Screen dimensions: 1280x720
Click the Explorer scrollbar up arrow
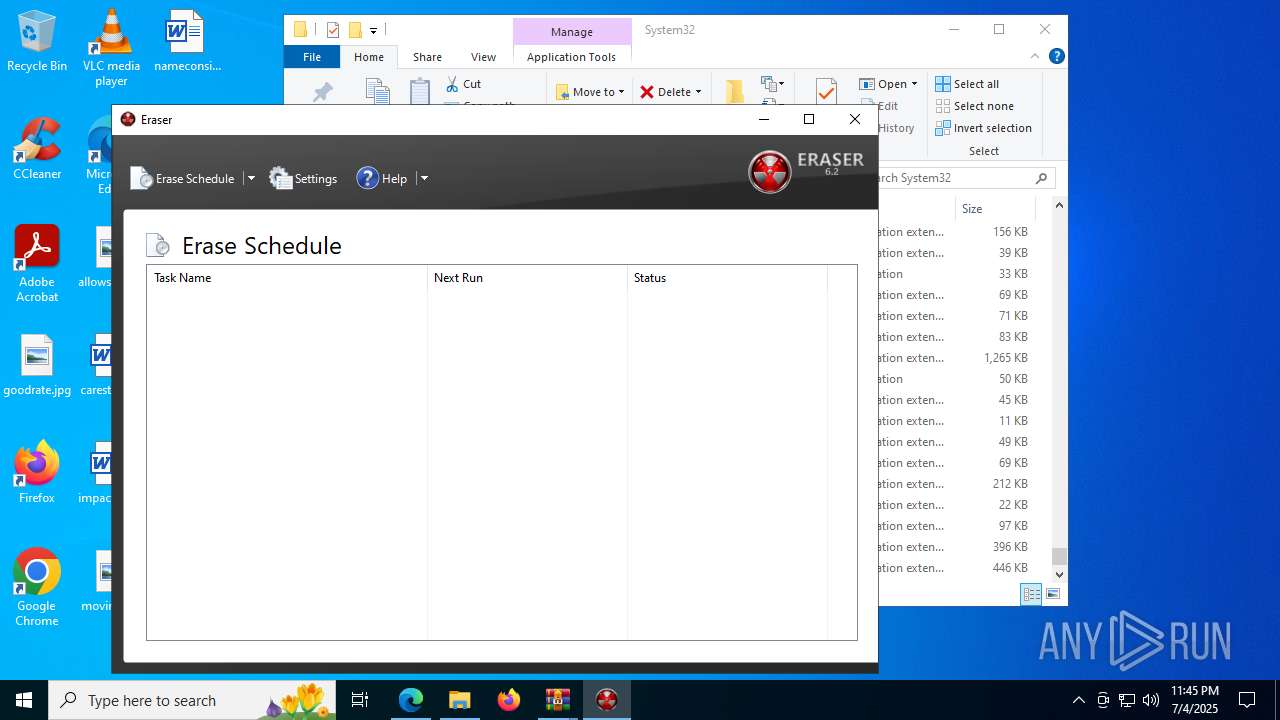[1059, 206]
